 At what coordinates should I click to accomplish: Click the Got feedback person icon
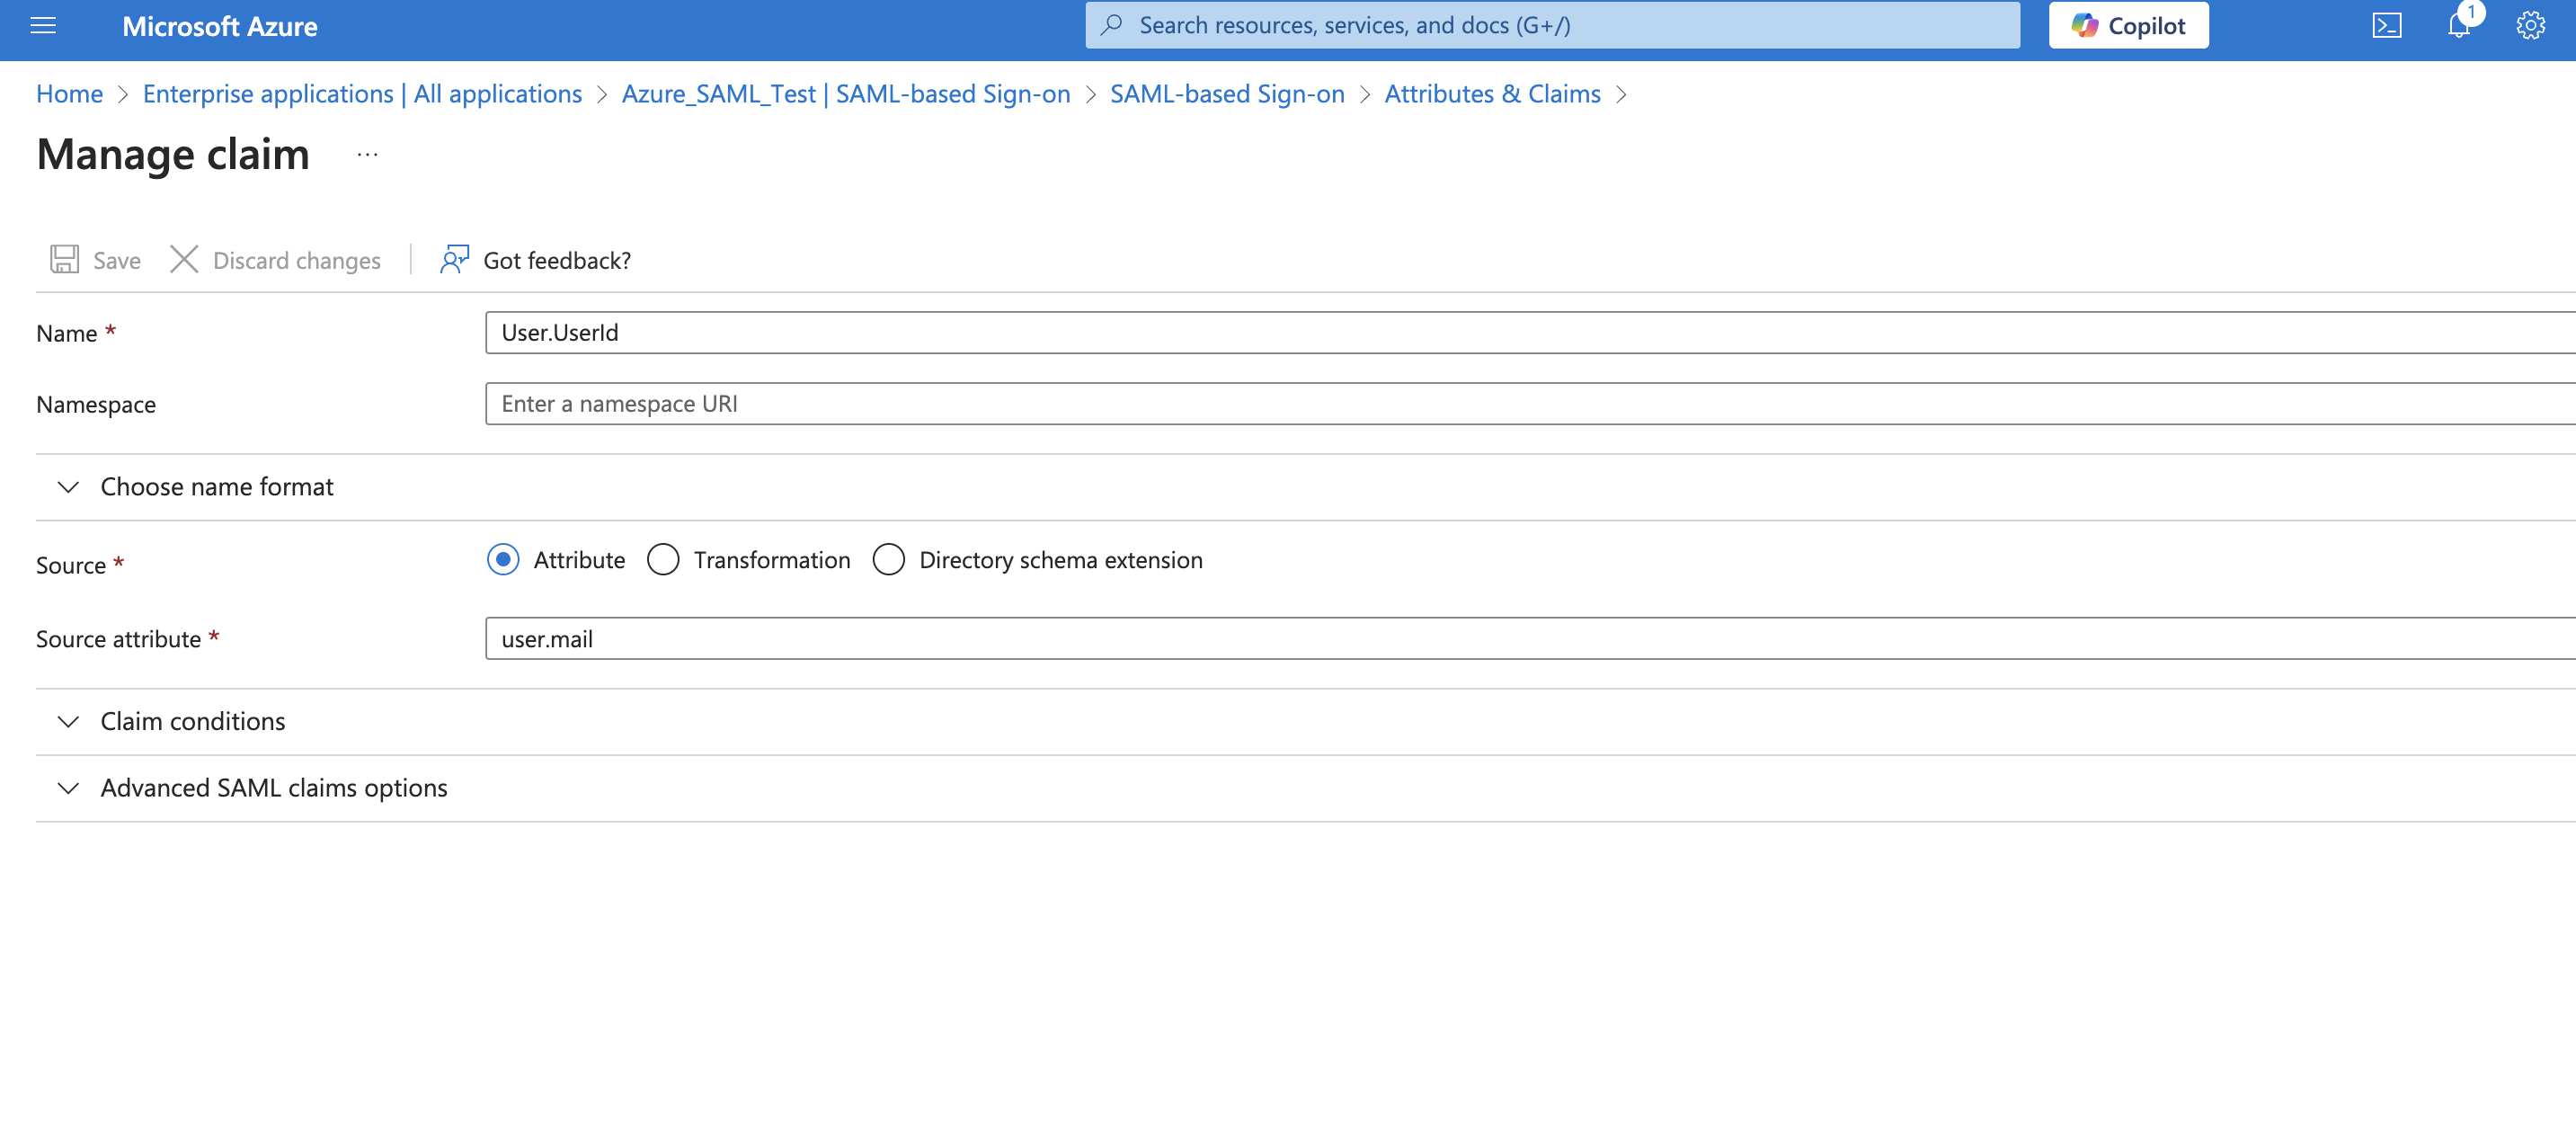(454, 260)
